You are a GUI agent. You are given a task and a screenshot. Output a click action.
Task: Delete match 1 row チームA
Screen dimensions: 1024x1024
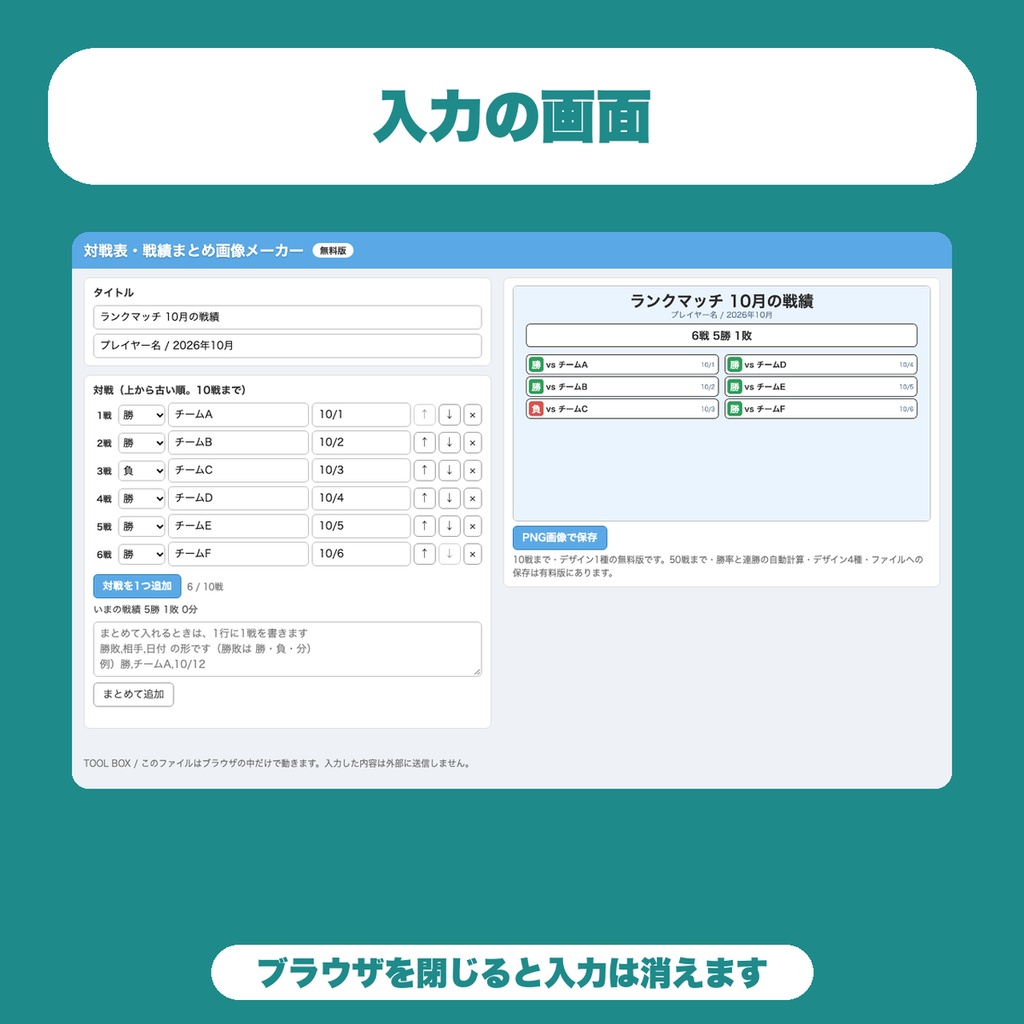473,415
